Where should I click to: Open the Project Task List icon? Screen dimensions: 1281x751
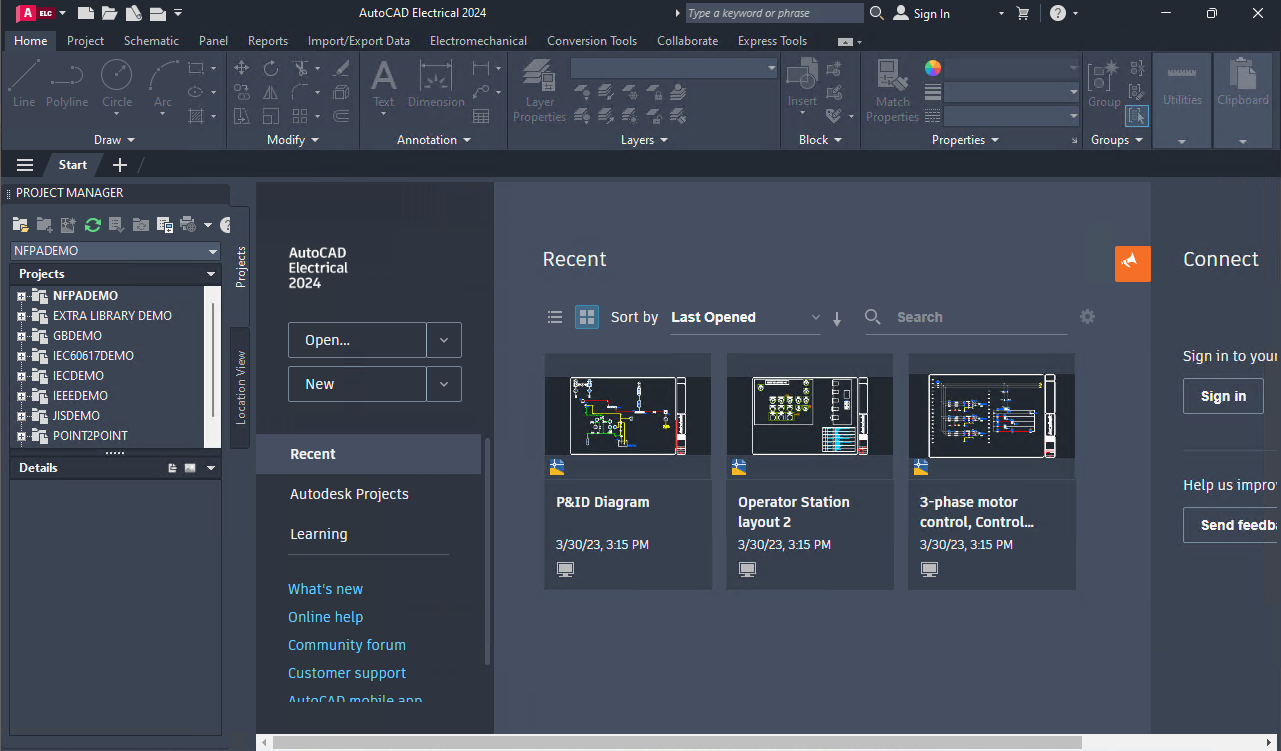click(x=117, y=225)
